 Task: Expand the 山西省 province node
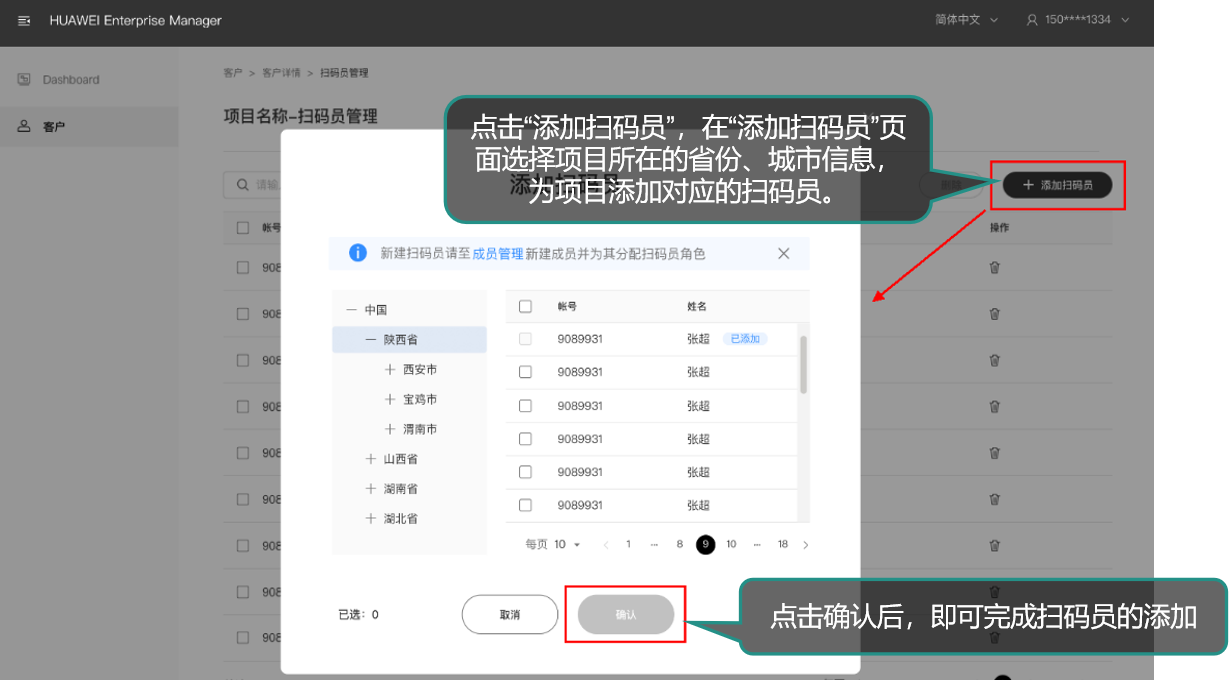(371, 459)
